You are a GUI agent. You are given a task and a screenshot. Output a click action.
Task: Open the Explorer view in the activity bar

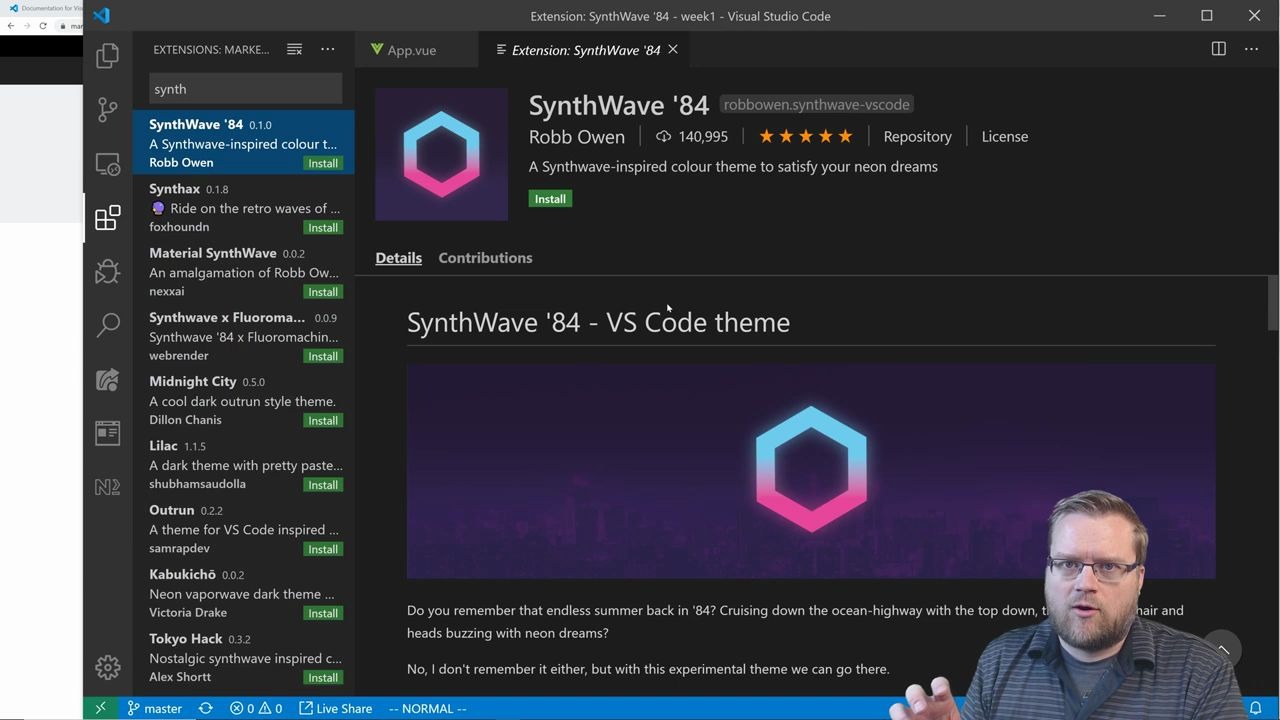(x=107, y=55)
